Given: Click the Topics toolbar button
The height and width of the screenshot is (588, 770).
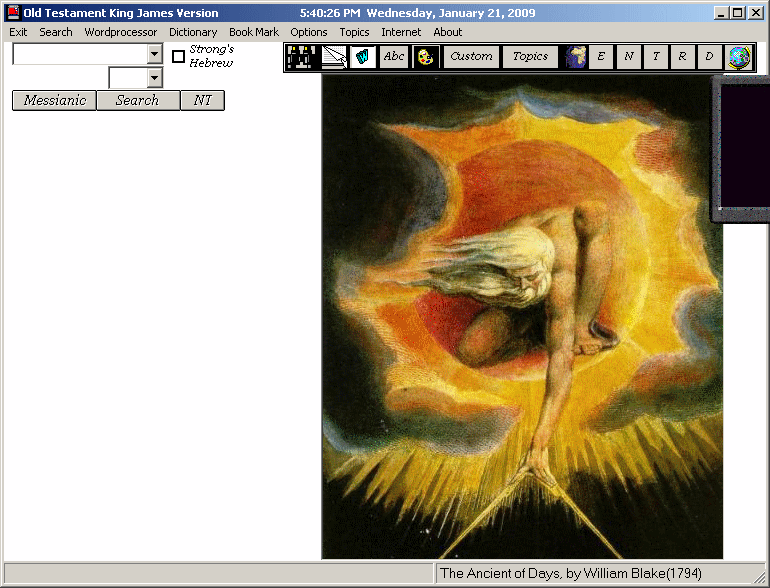Looking at the screenshot, I should 530,57.
